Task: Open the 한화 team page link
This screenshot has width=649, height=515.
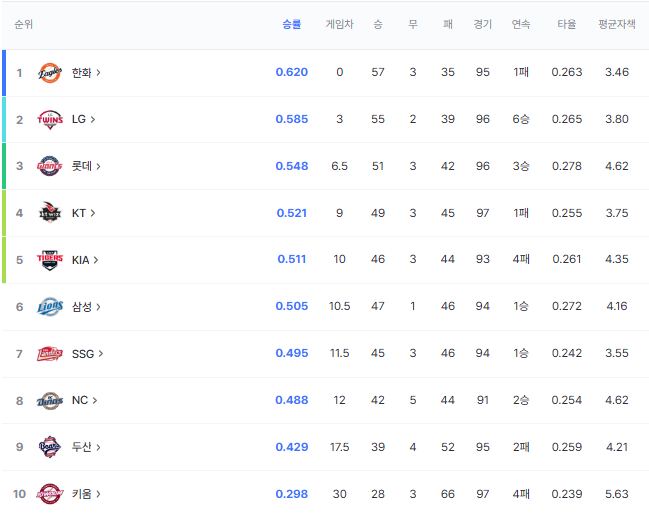Action: [86, 73]
